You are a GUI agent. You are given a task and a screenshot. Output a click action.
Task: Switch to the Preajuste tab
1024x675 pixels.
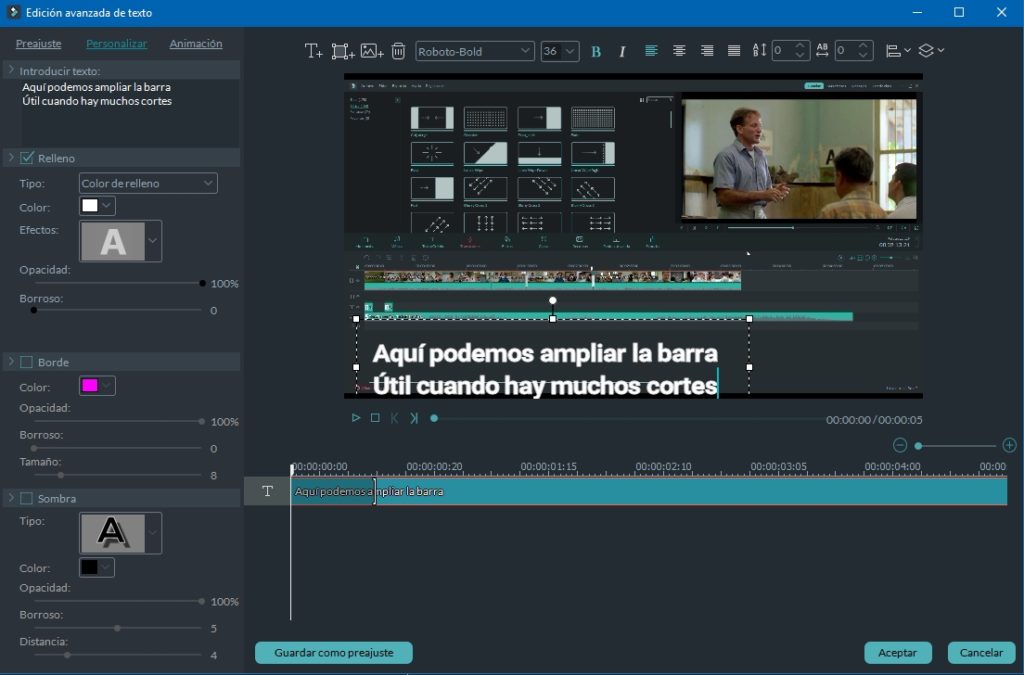39,44
